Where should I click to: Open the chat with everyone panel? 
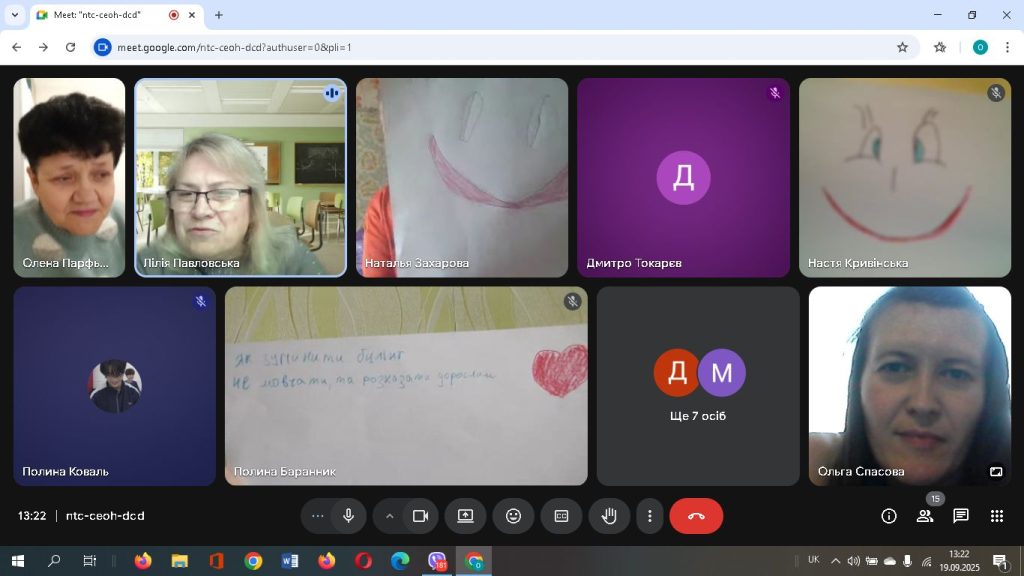click(961, 516)
